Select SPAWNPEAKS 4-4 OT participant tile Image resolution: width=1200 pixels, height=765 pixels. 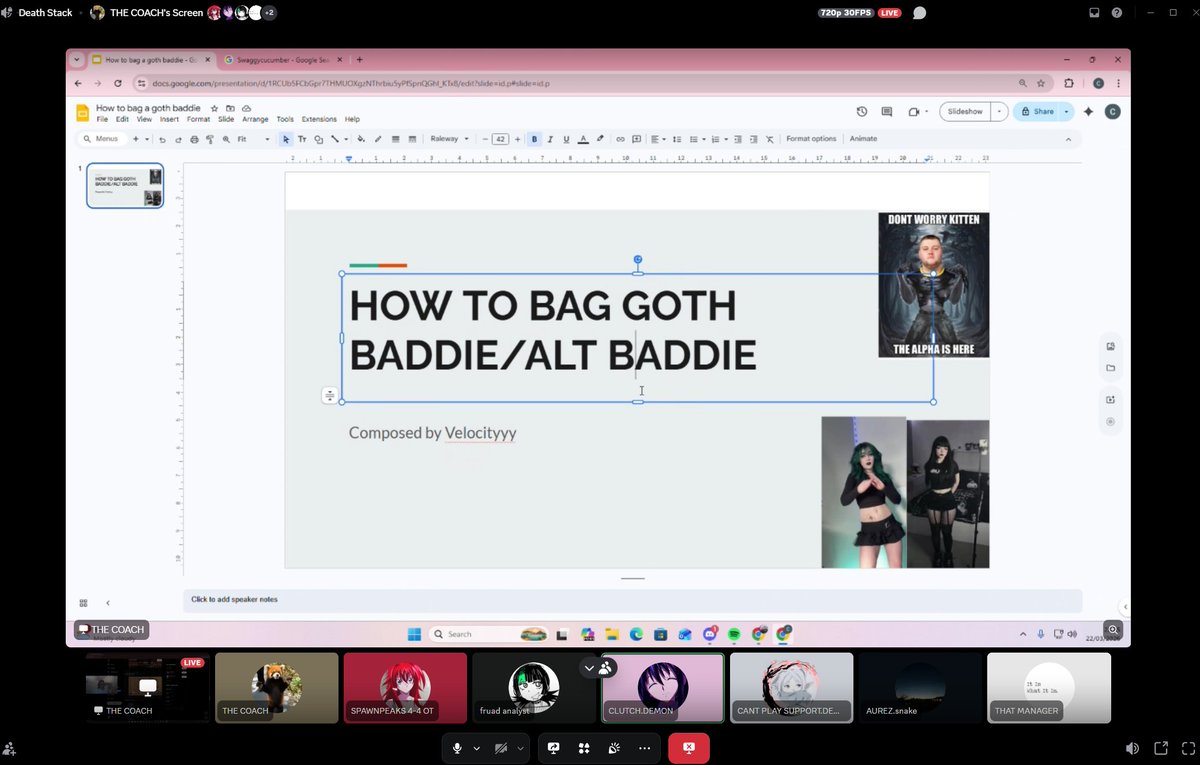(x=405, y=688)
